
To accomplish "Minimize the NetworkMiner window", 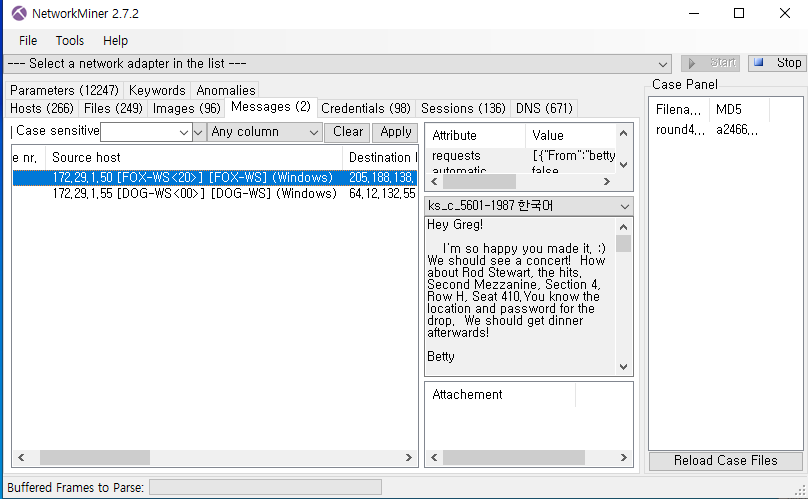I will tap(694, 13).
